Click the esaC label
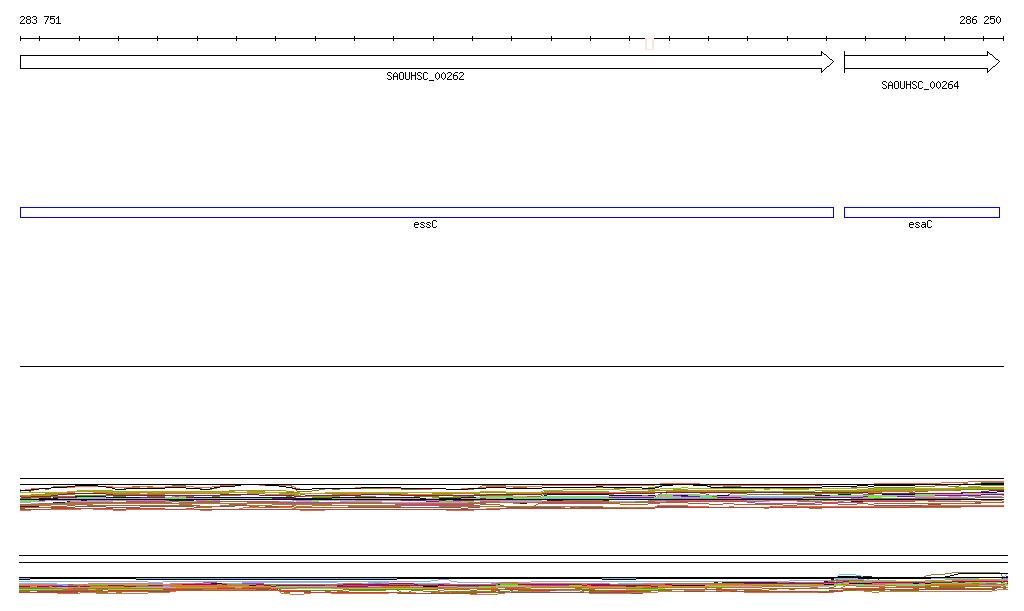Image resolution: width=1024 pixels, height=611 pixels. tap(920, 225)
